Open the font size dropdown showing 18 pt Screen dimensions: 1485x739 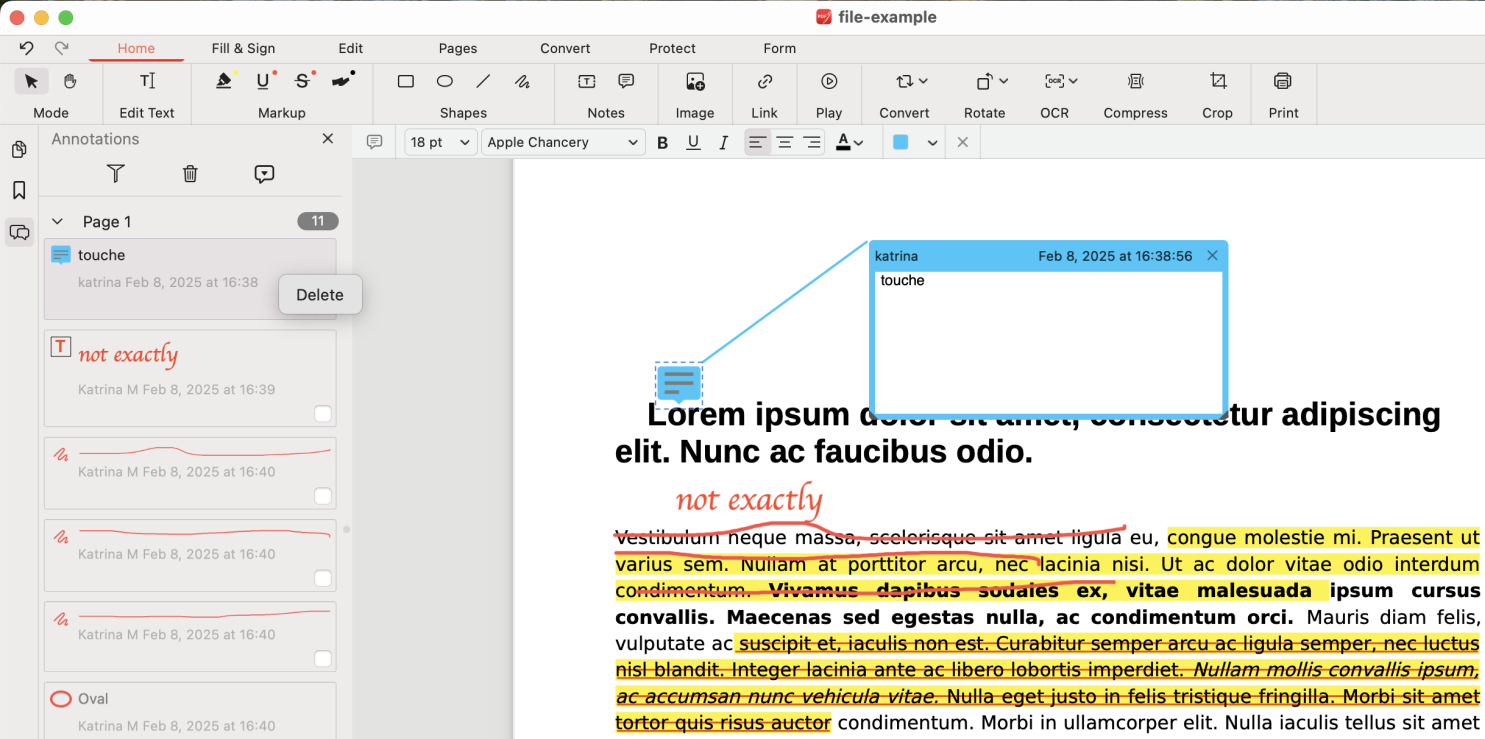click(x=439, y=142)
